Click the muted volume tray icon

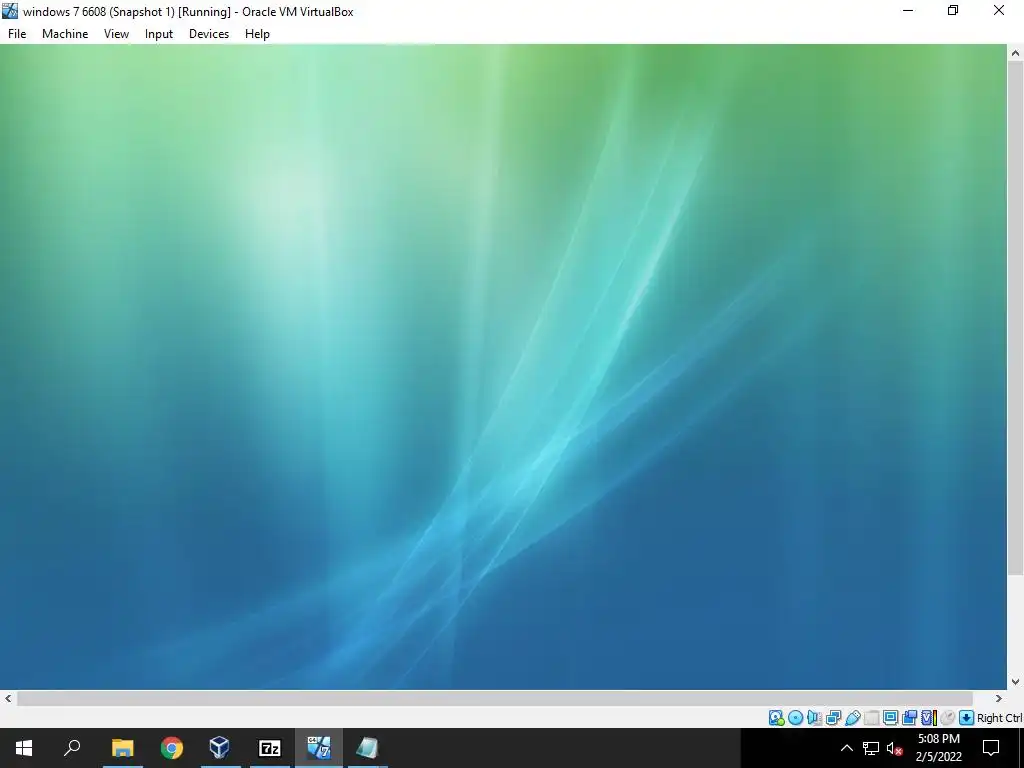(x=894, y=748)
